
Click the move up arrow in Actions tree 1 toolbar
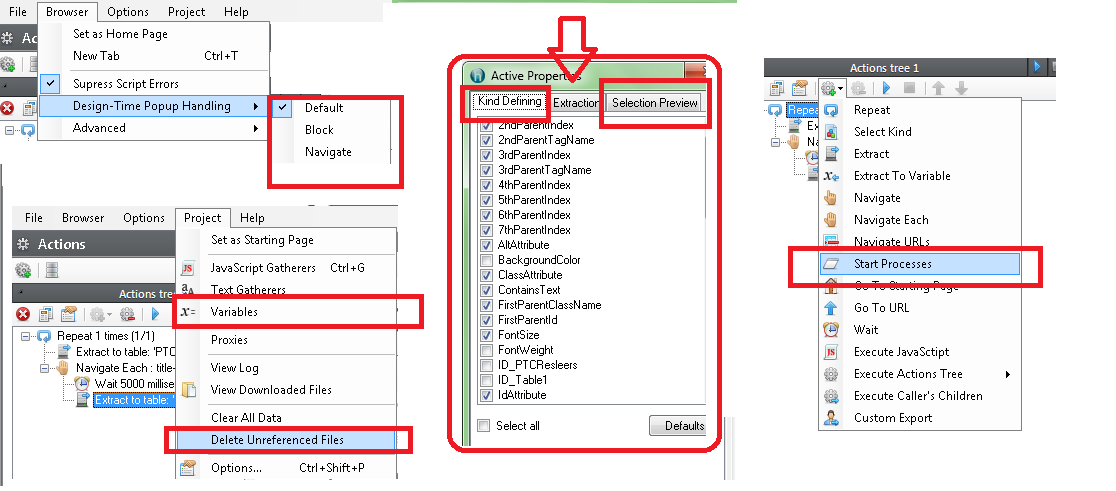(x=938, y=88)
